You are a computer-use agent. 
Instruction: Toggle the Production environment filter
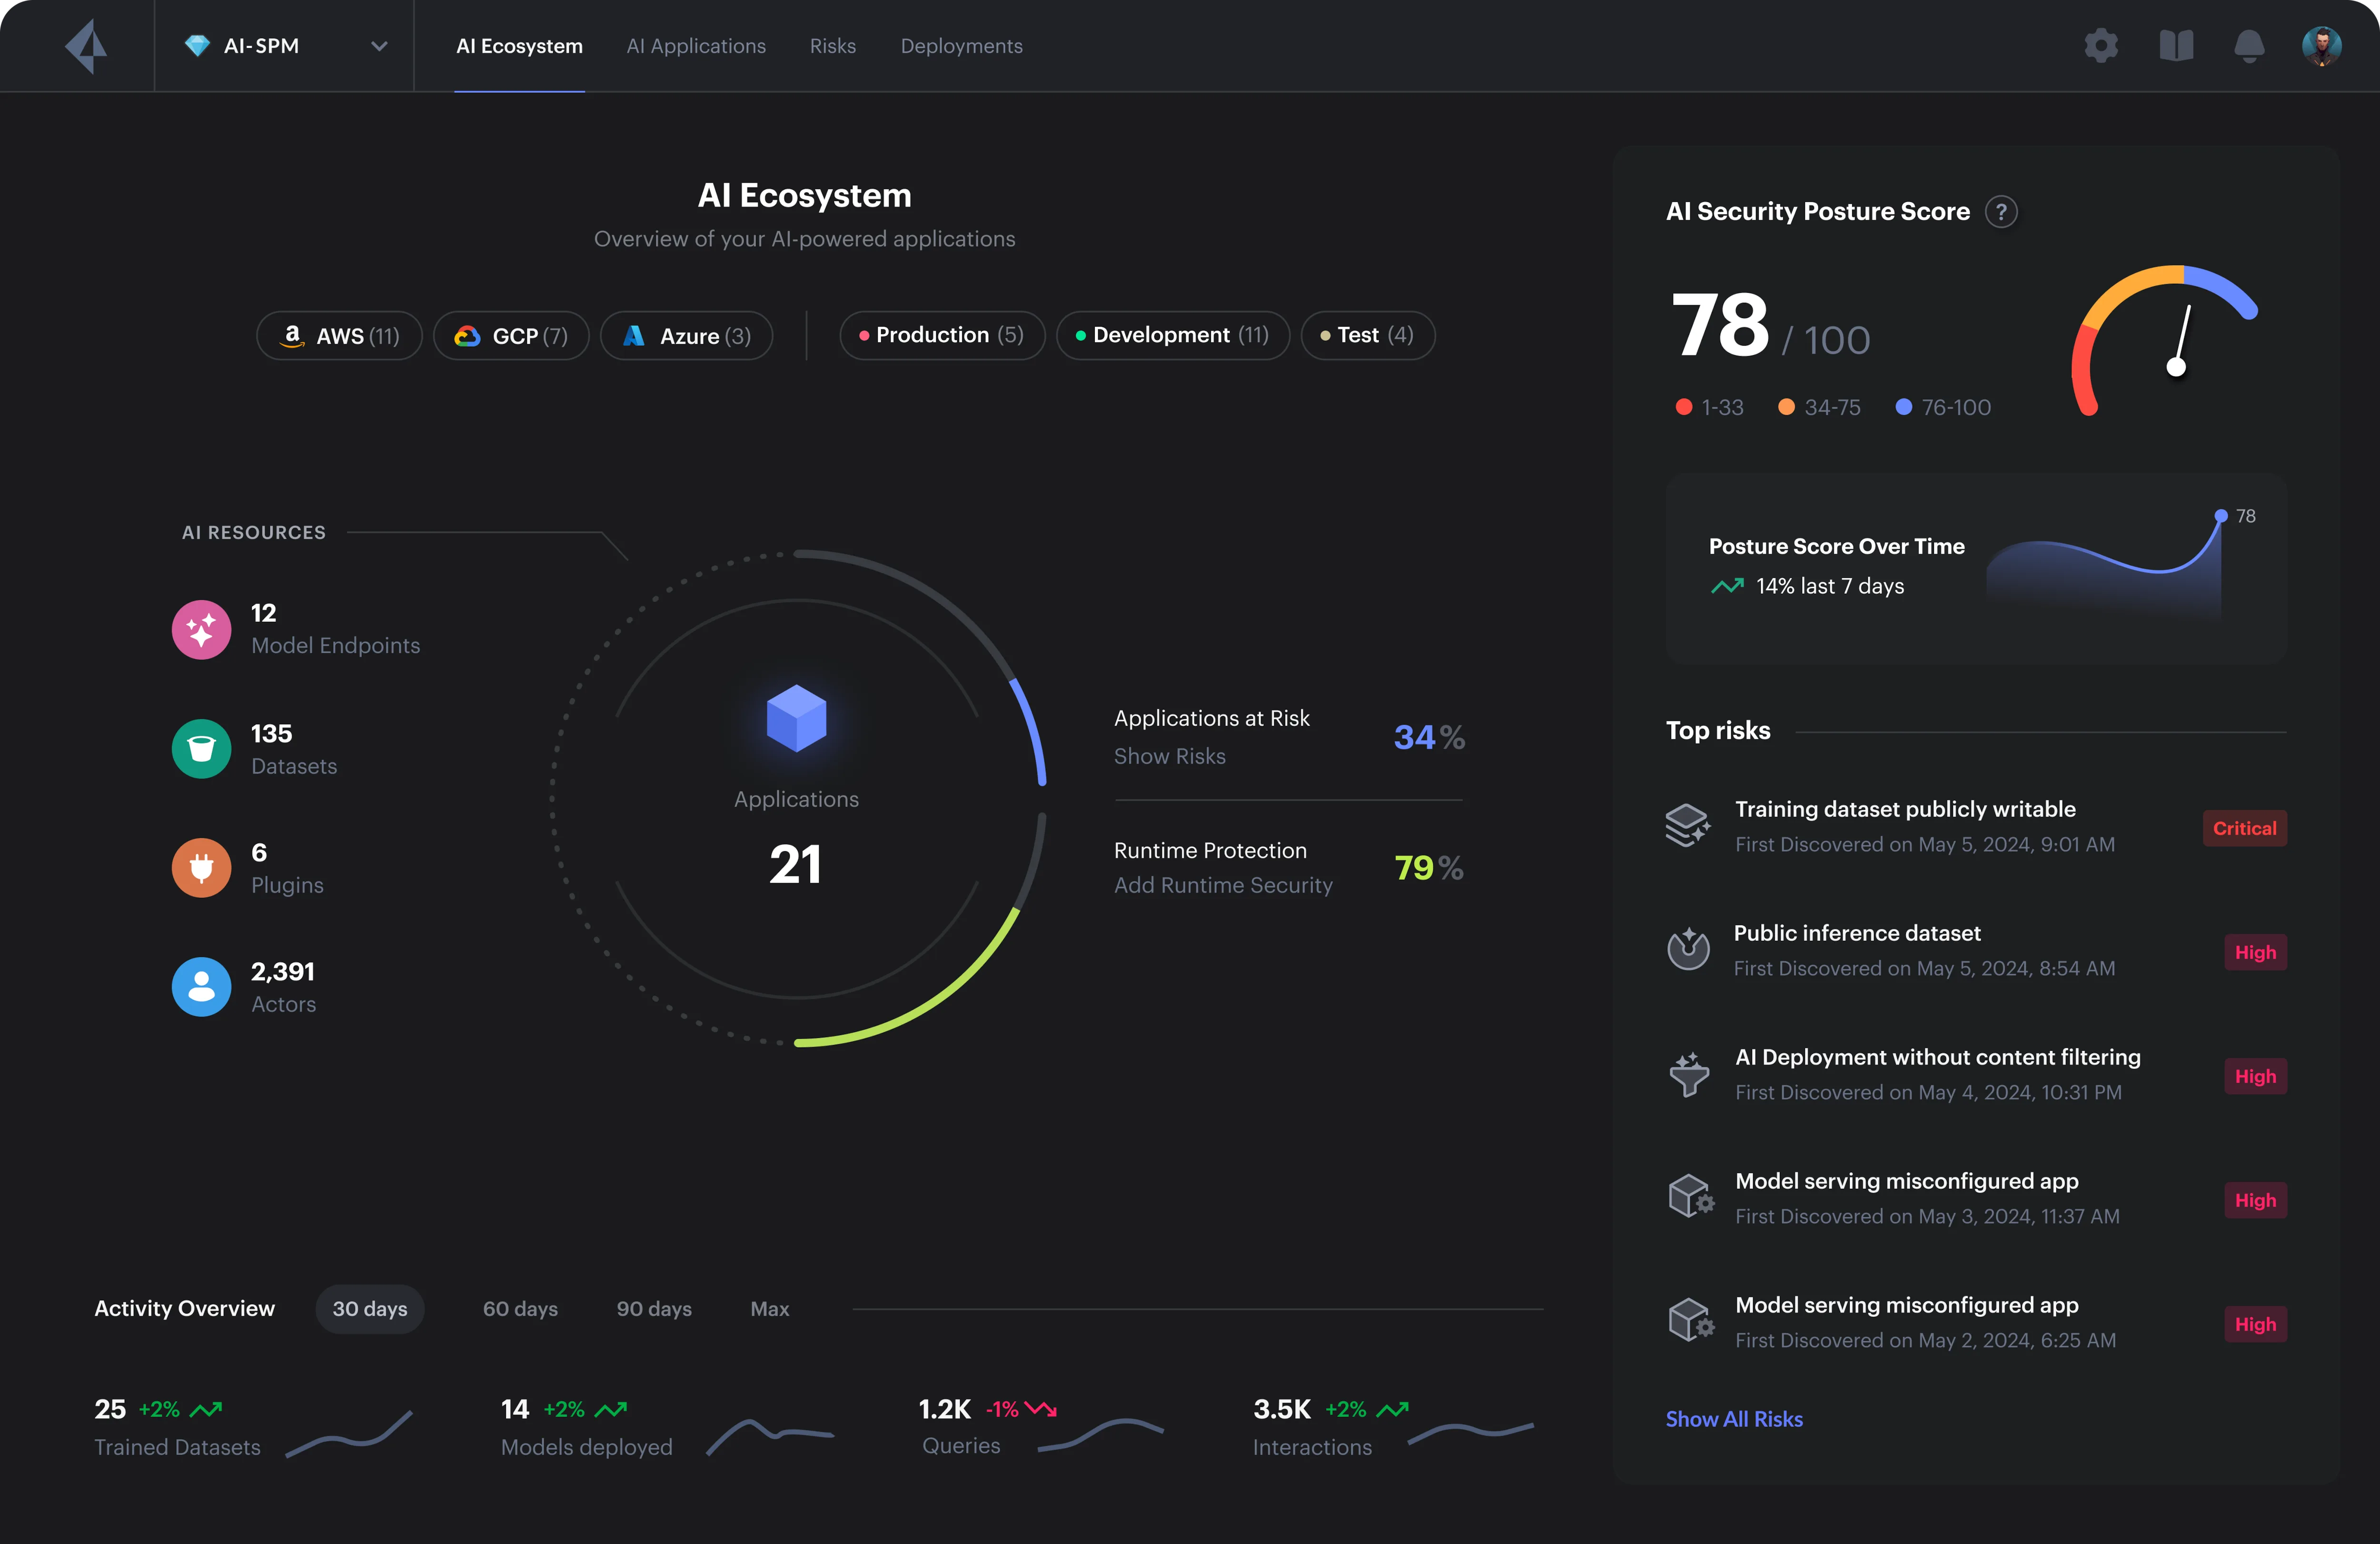coord(941,335)
